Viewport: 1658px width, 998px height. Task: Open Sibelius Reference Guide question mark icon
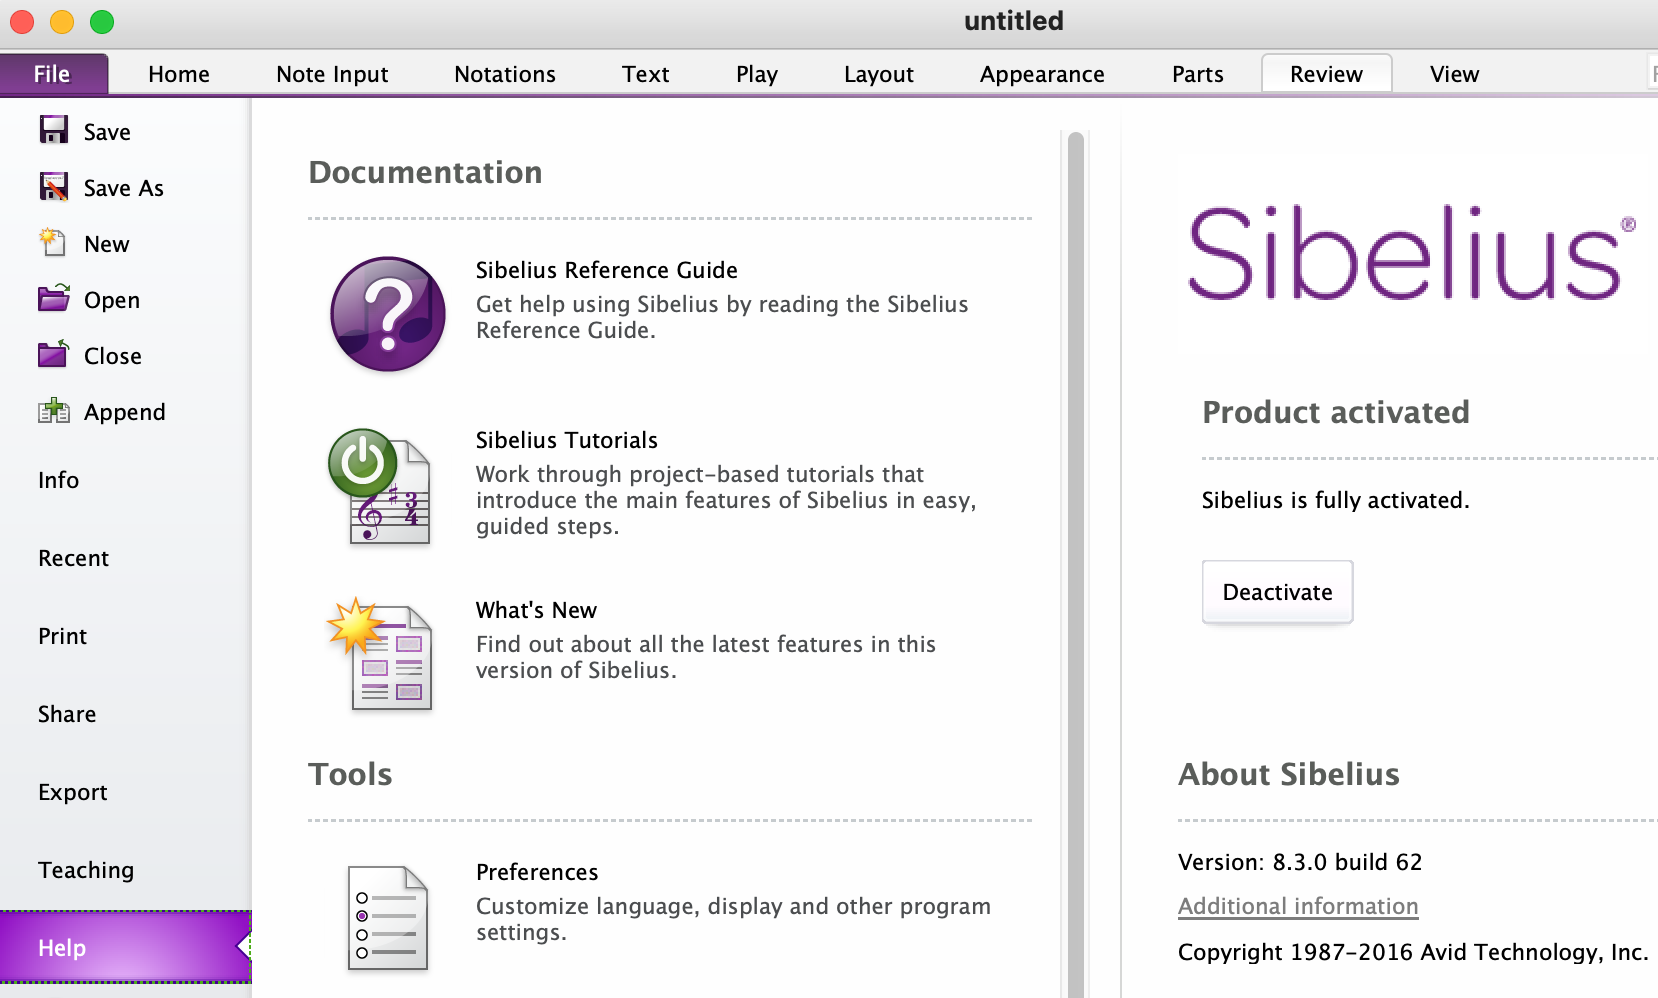[388, 314]
